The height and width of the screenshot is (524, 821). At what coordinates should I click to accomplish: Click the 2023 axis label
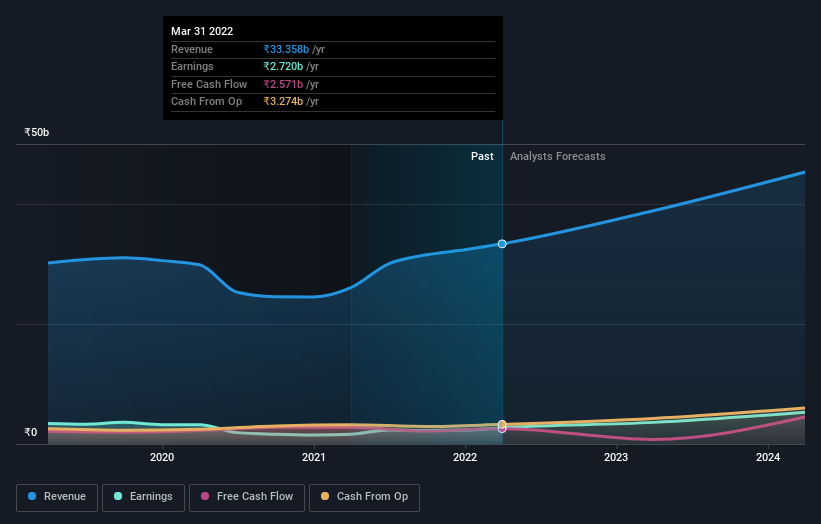(x=616, y=457)
